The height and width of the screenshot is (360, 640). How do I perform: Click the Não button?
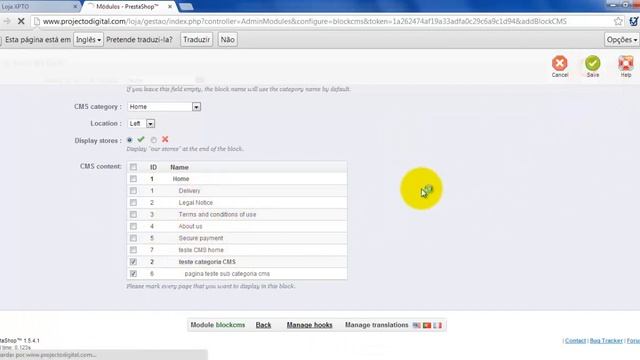(227, 40)
